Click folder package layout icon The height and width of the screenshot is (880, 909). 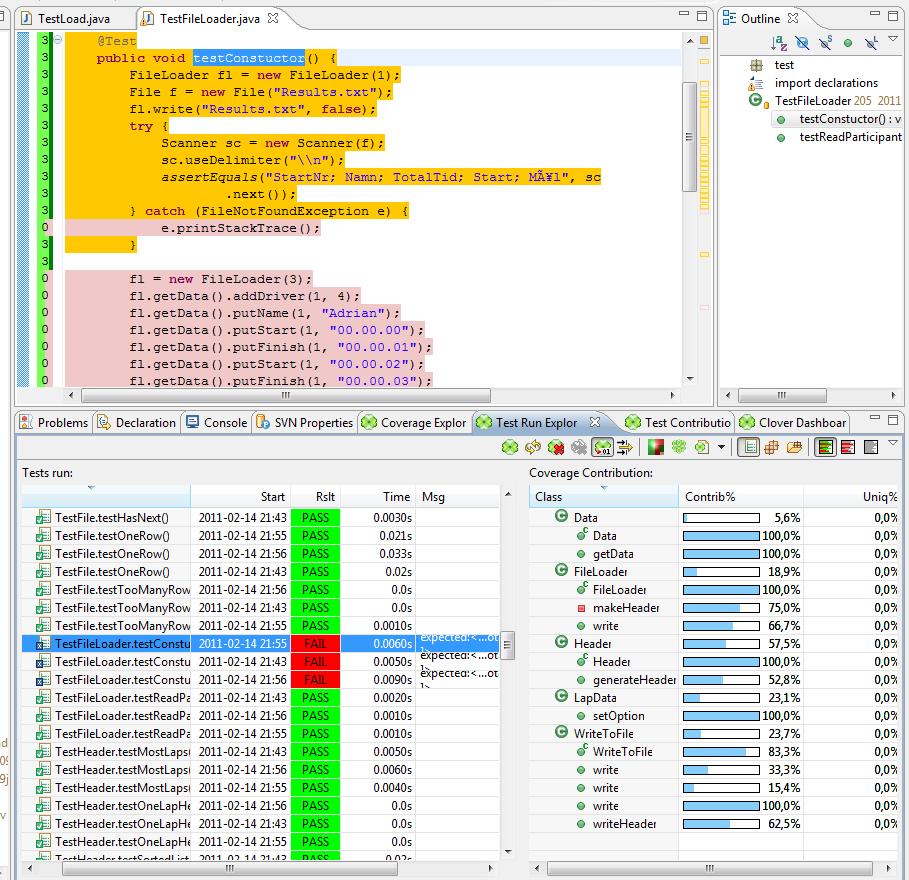pyautogui.click(x=794, y=447)
